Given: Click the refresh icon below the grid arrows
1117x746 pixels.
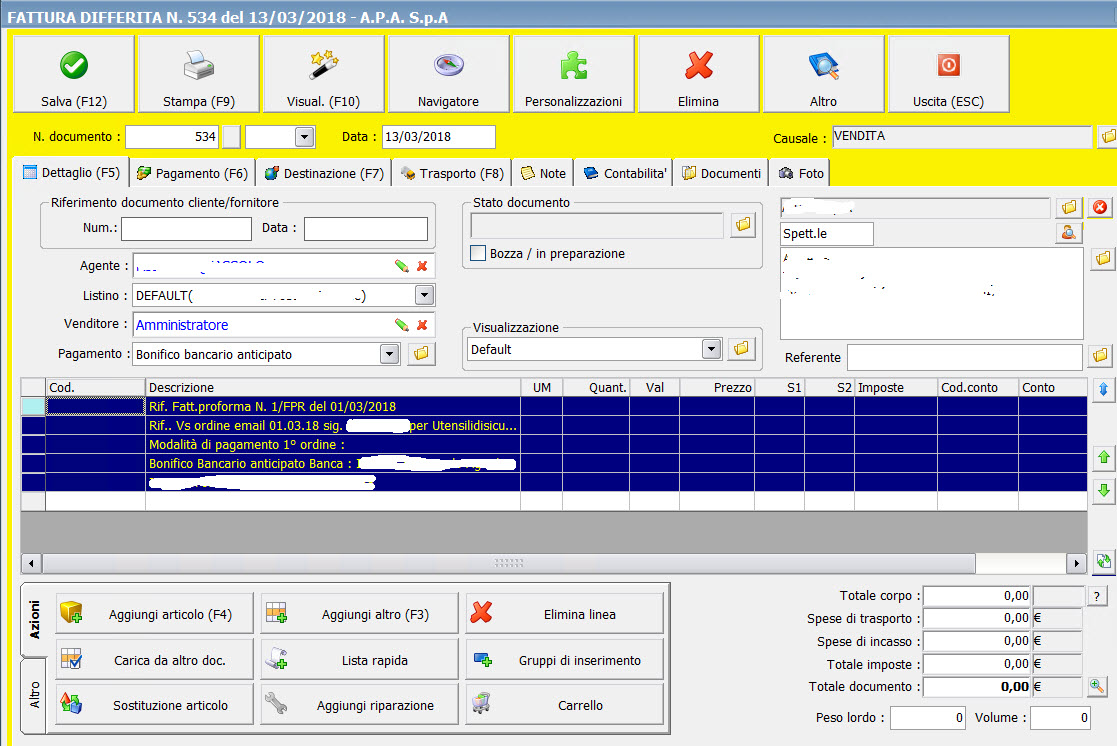Looking at the screenshot, I should [1103, 561].
